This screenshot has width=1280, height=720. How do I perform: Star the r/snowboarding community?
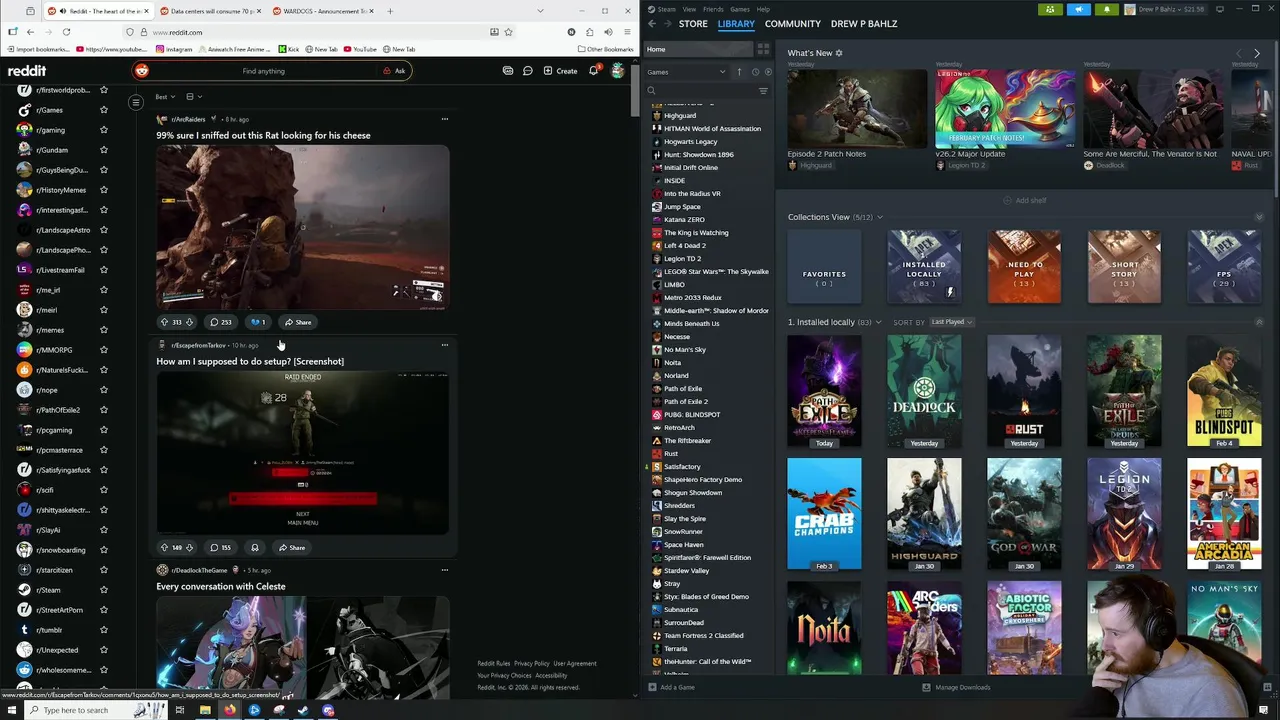(x=103, y=550)
